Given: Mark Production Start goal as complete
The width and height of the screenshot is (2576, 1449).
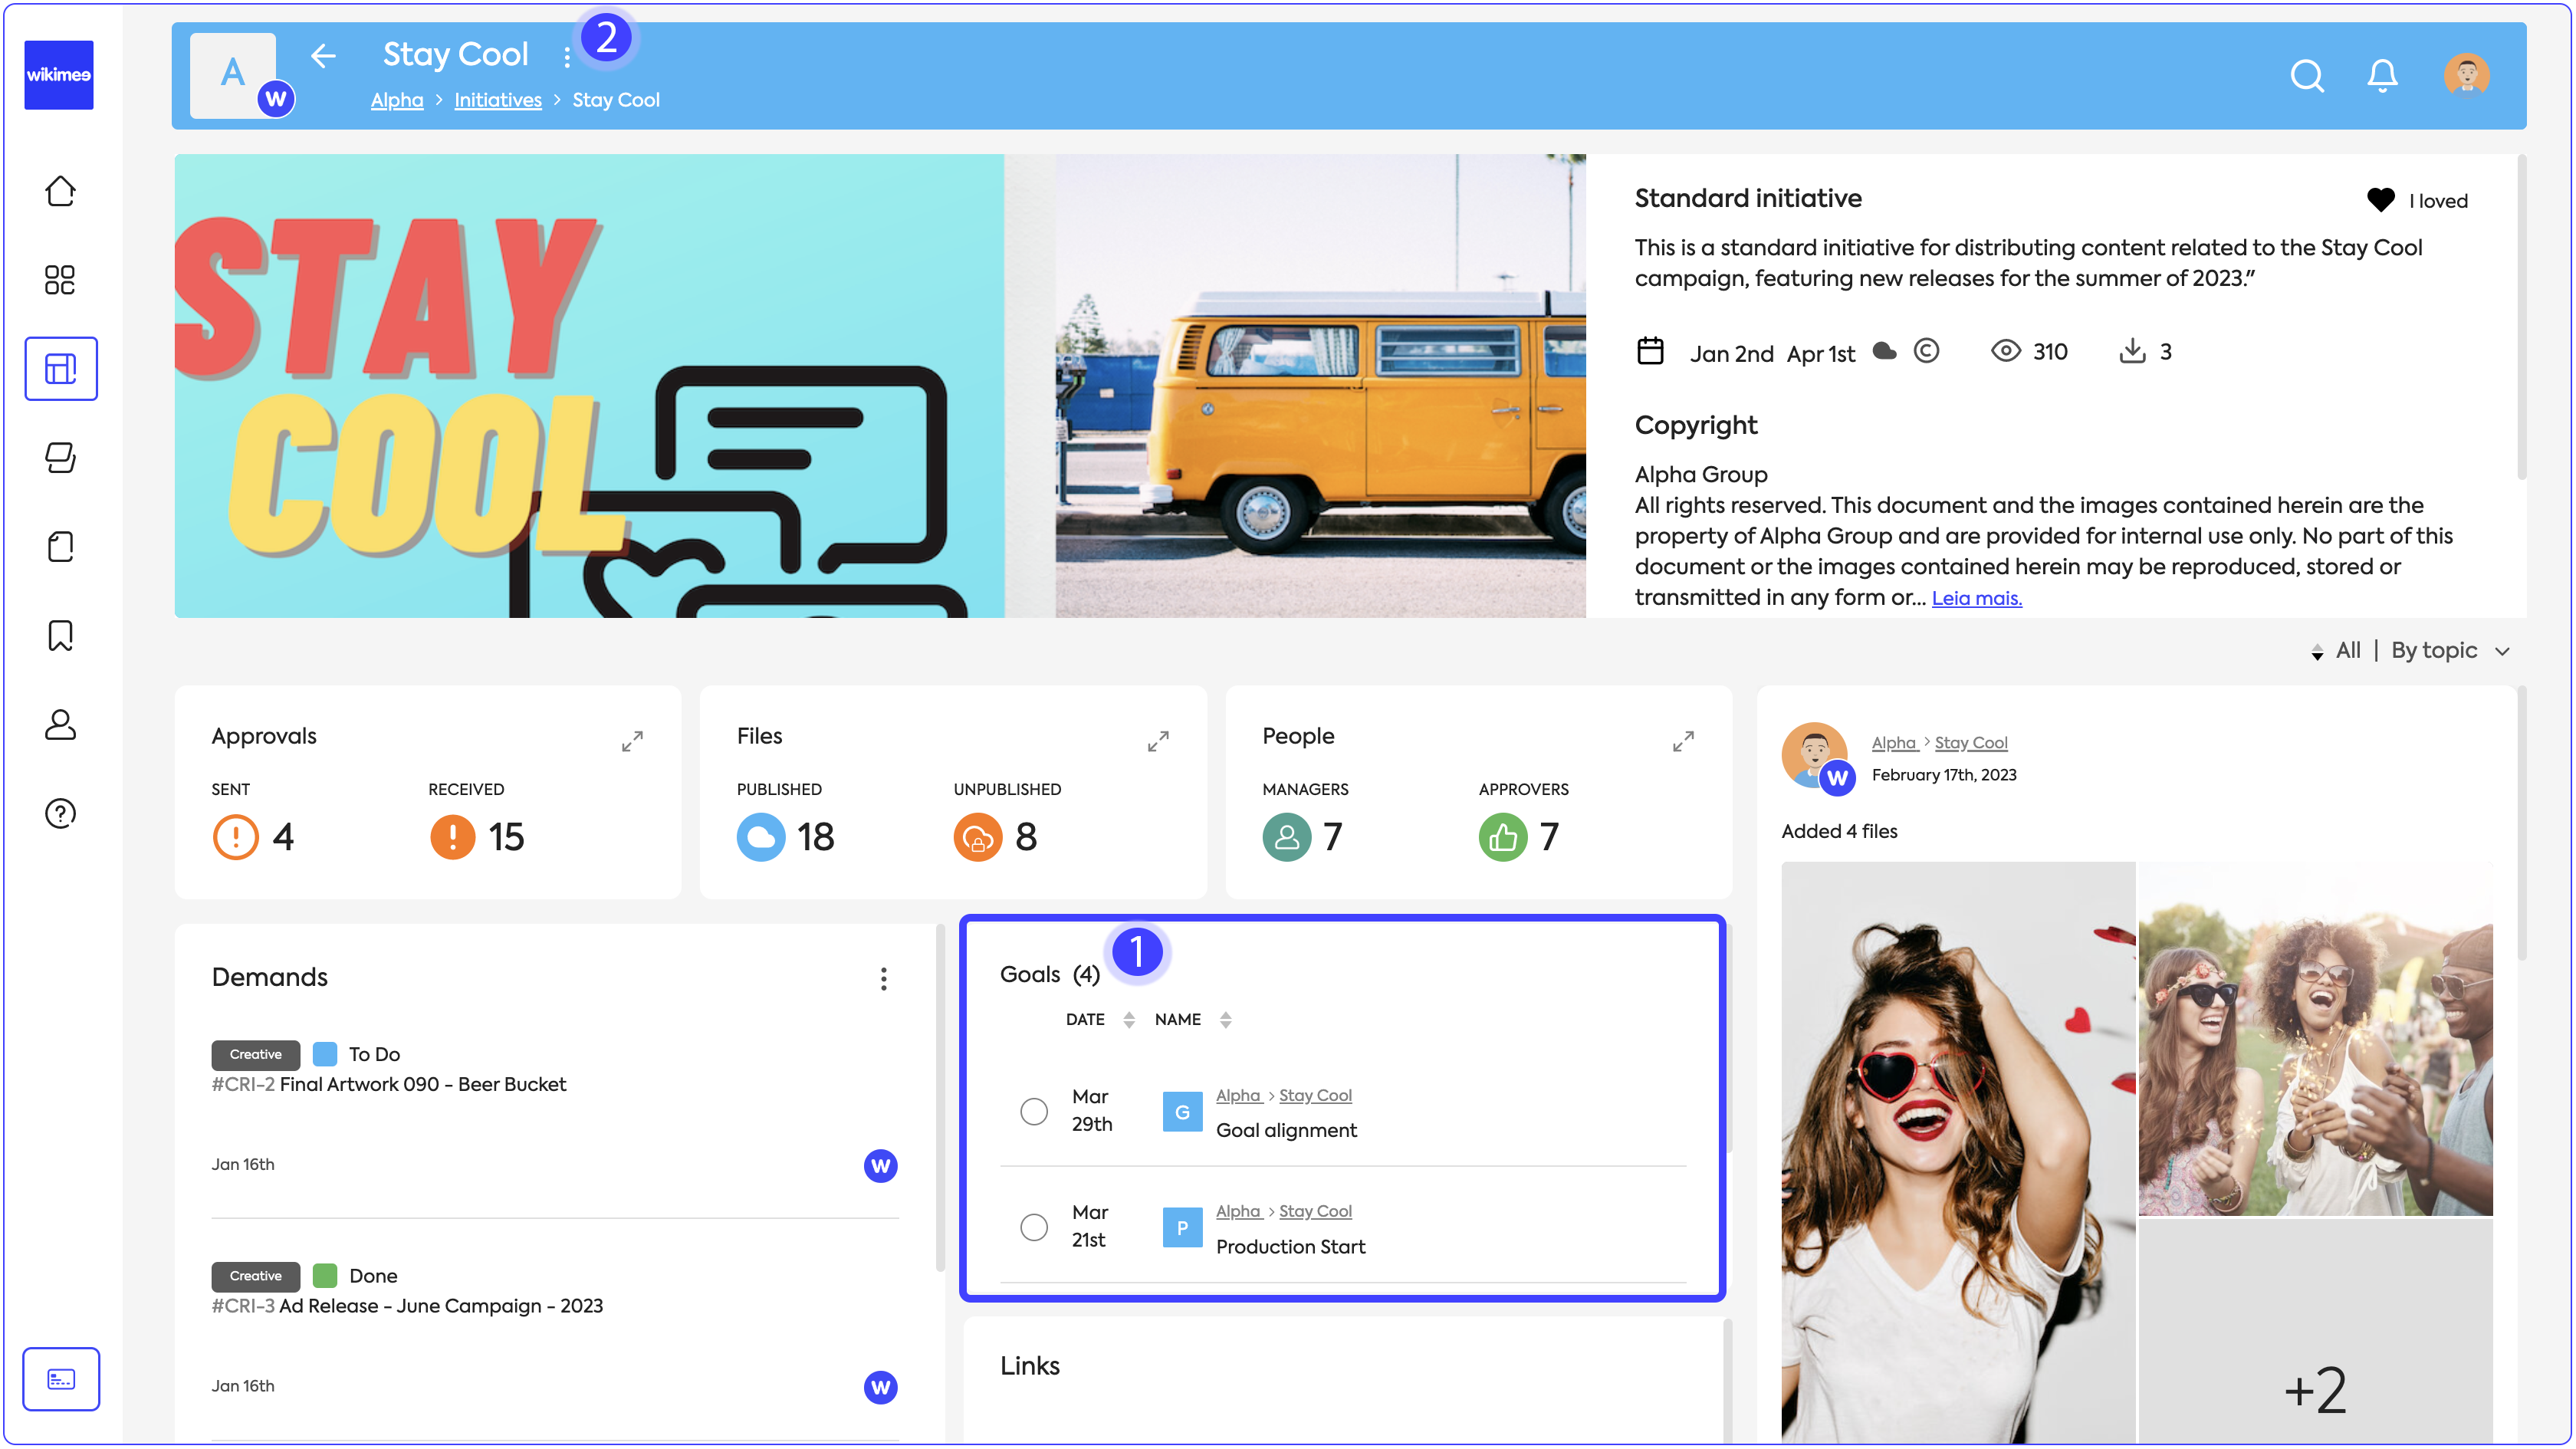Looking at the screenshot, I should click(1034, 1228).
